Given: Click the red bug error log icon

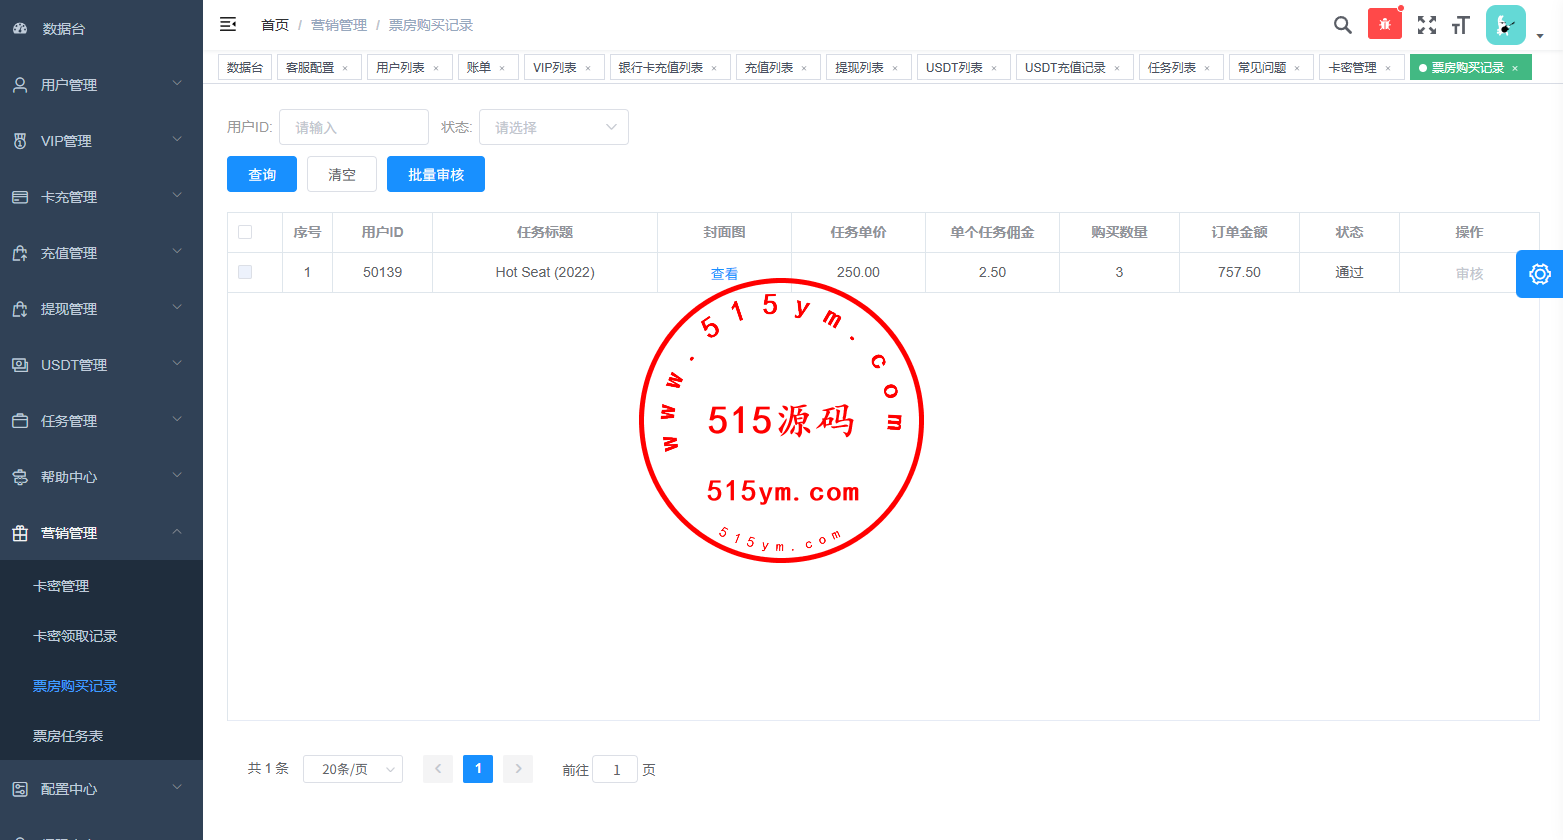Looking at the screenshot, I should (1384, 25).
